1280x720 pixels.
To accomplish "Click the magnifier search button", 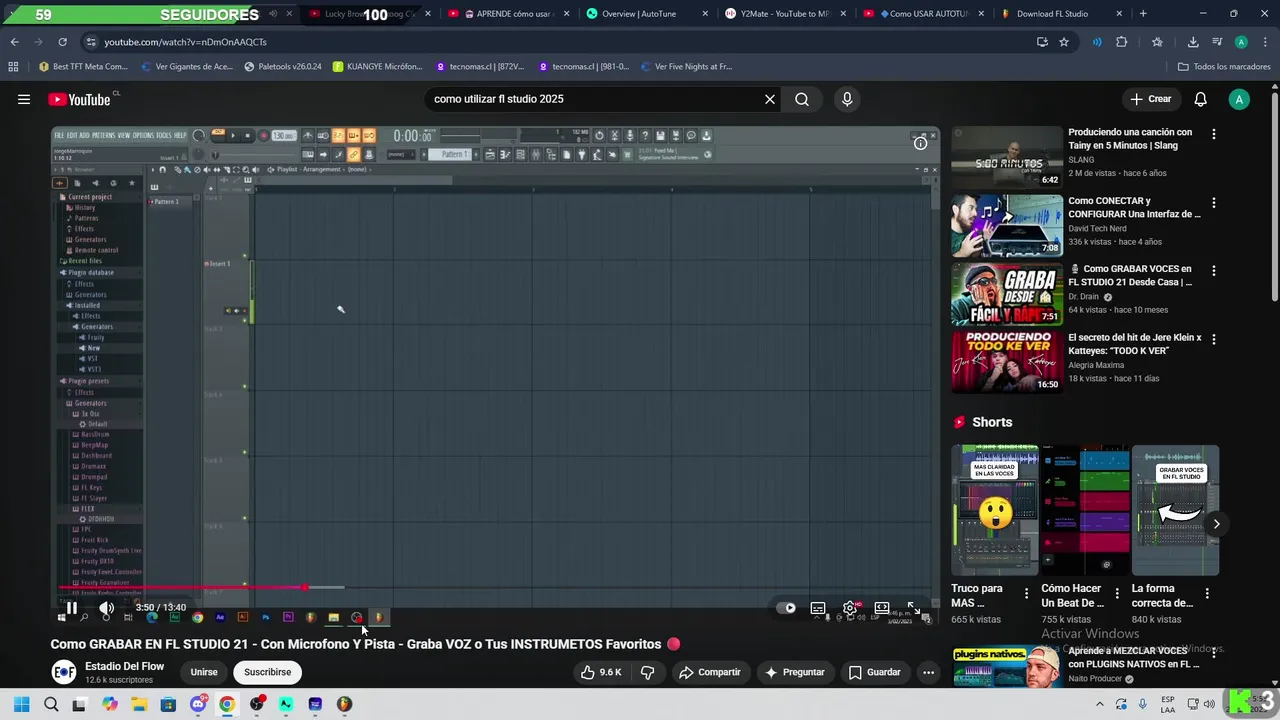I will pyautogui.click(x=802, y=99).
